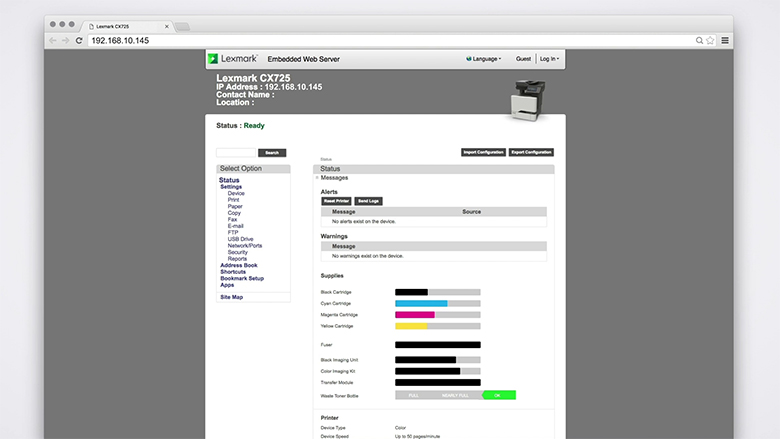This screenshot has width=780, height=439.
Task: Select Security in the Settings list
Action: tap(237, 252)
